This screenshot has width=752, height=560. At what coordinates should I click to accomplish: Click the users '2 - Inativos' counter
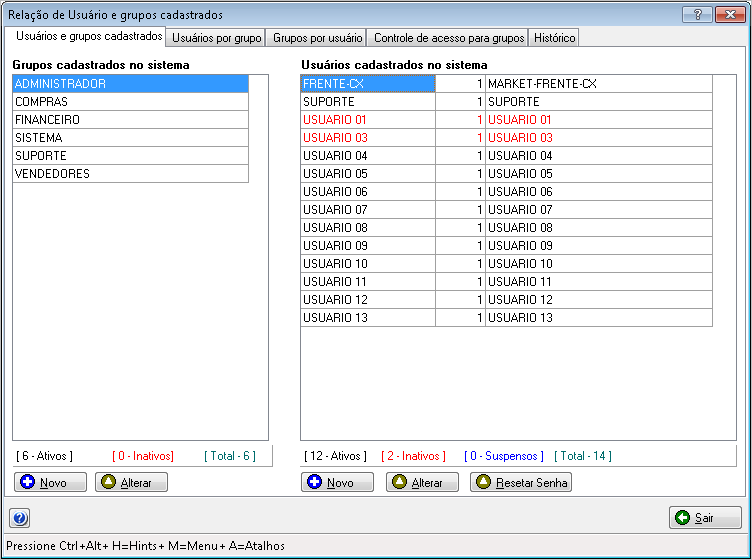(x=413, y=455)
